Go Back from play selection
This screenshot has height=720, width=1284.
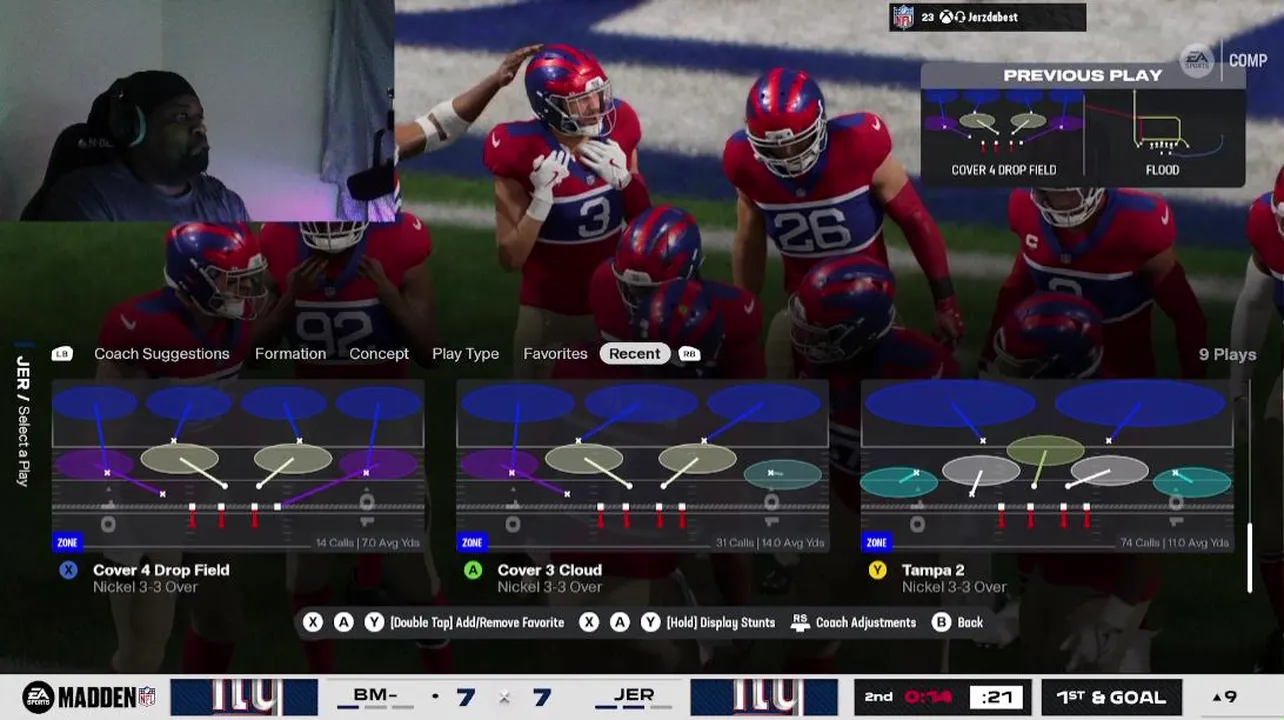[970, 622]
